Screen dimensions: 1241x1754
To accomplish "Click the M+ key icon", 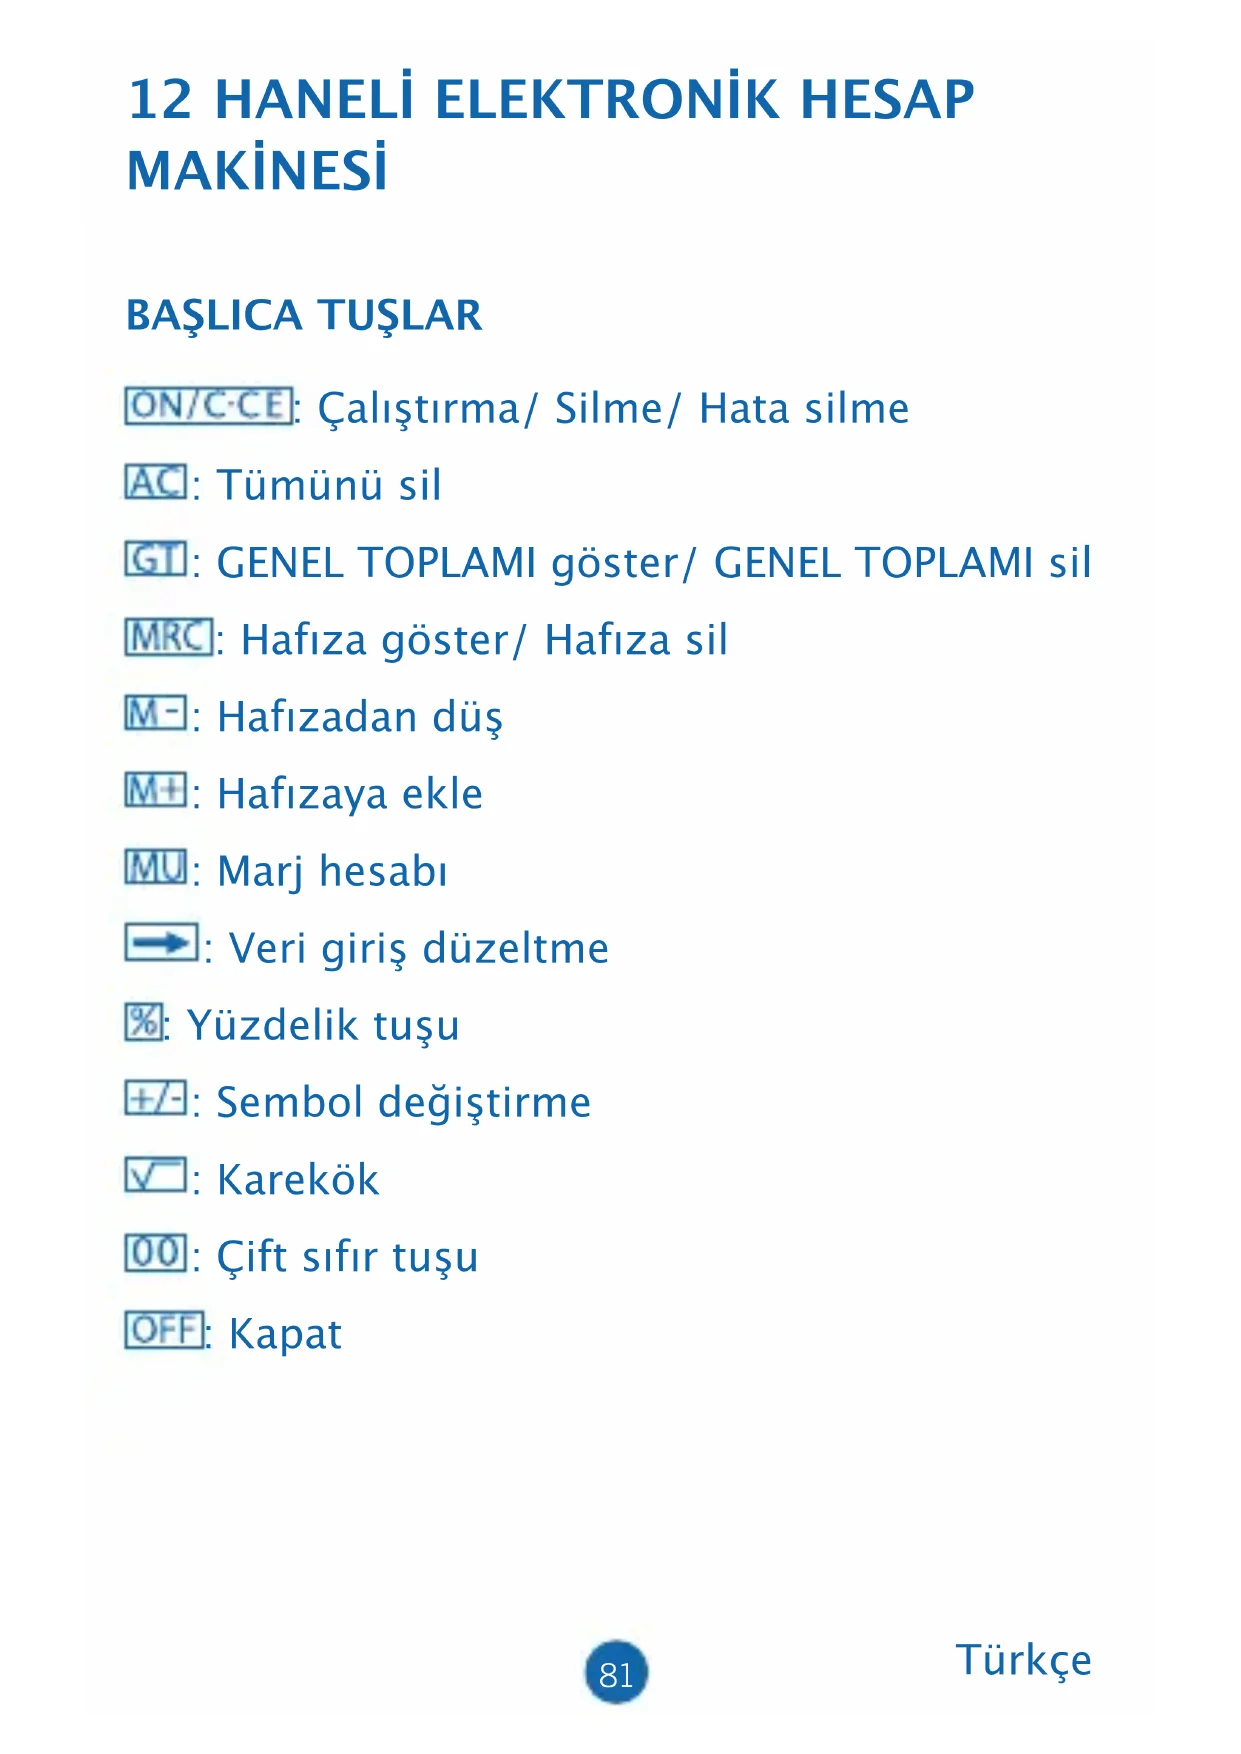I will pyautogui.click(x=156, y=791).
